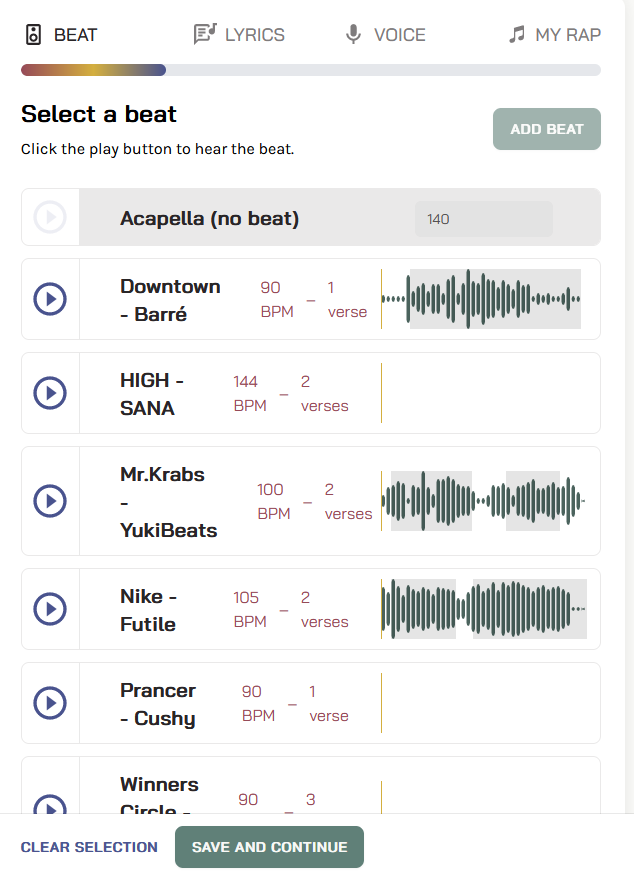
Task: Click the Nike - Futile waveform
Action: (483, 609)
